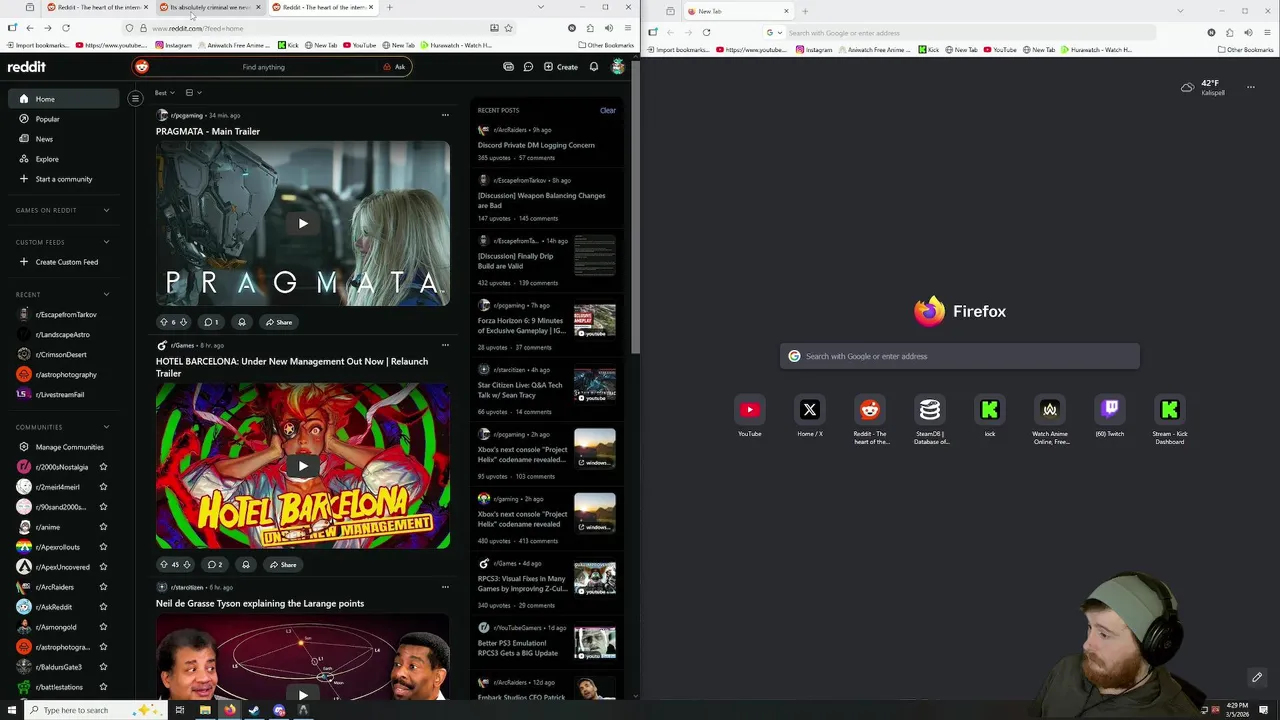Favorite r/2meirl4meirl with its star
Viewport: 1280px width, 720px height.
pos(103,487)
